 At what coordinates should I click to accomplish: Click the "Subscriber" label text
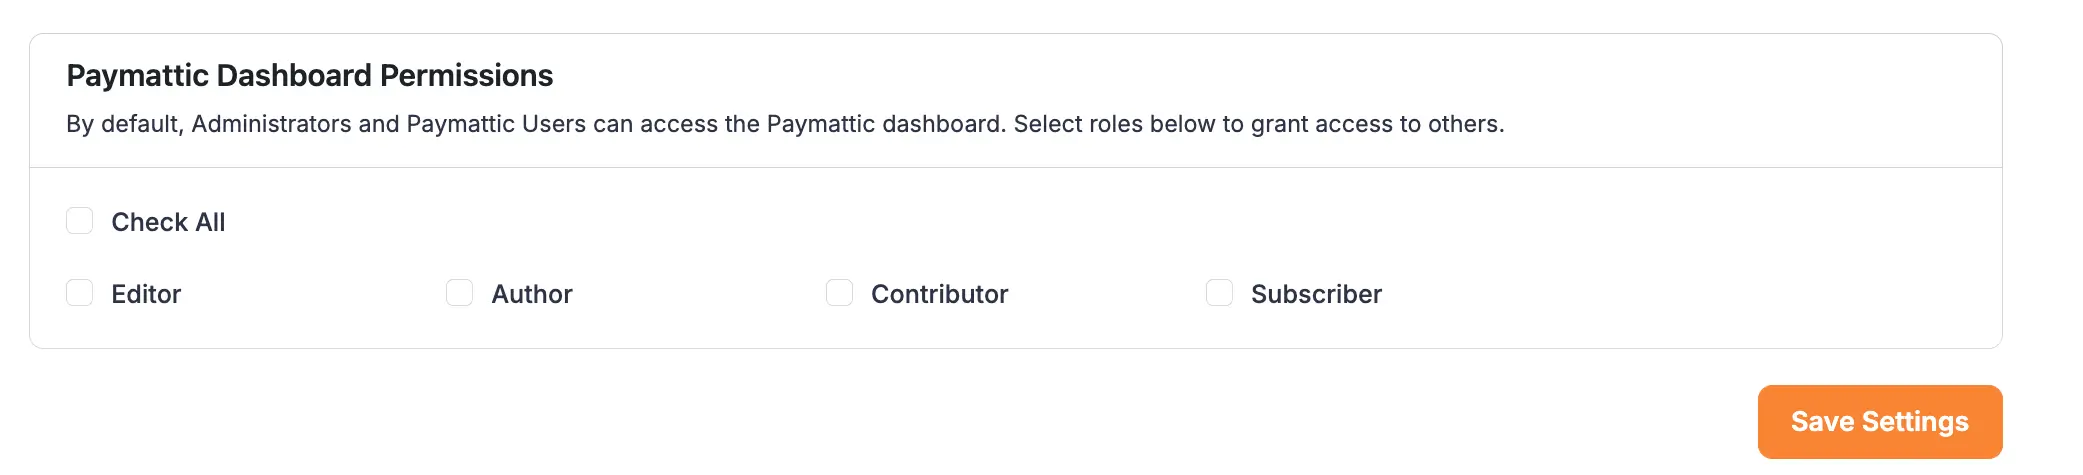point(1316,294)
